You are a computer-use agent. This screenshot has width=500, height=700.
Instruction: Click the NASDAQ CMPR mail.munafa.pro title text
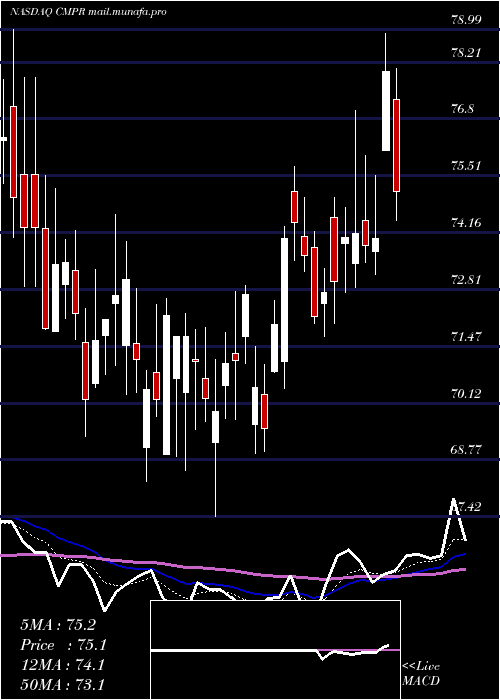pos(88,12)
